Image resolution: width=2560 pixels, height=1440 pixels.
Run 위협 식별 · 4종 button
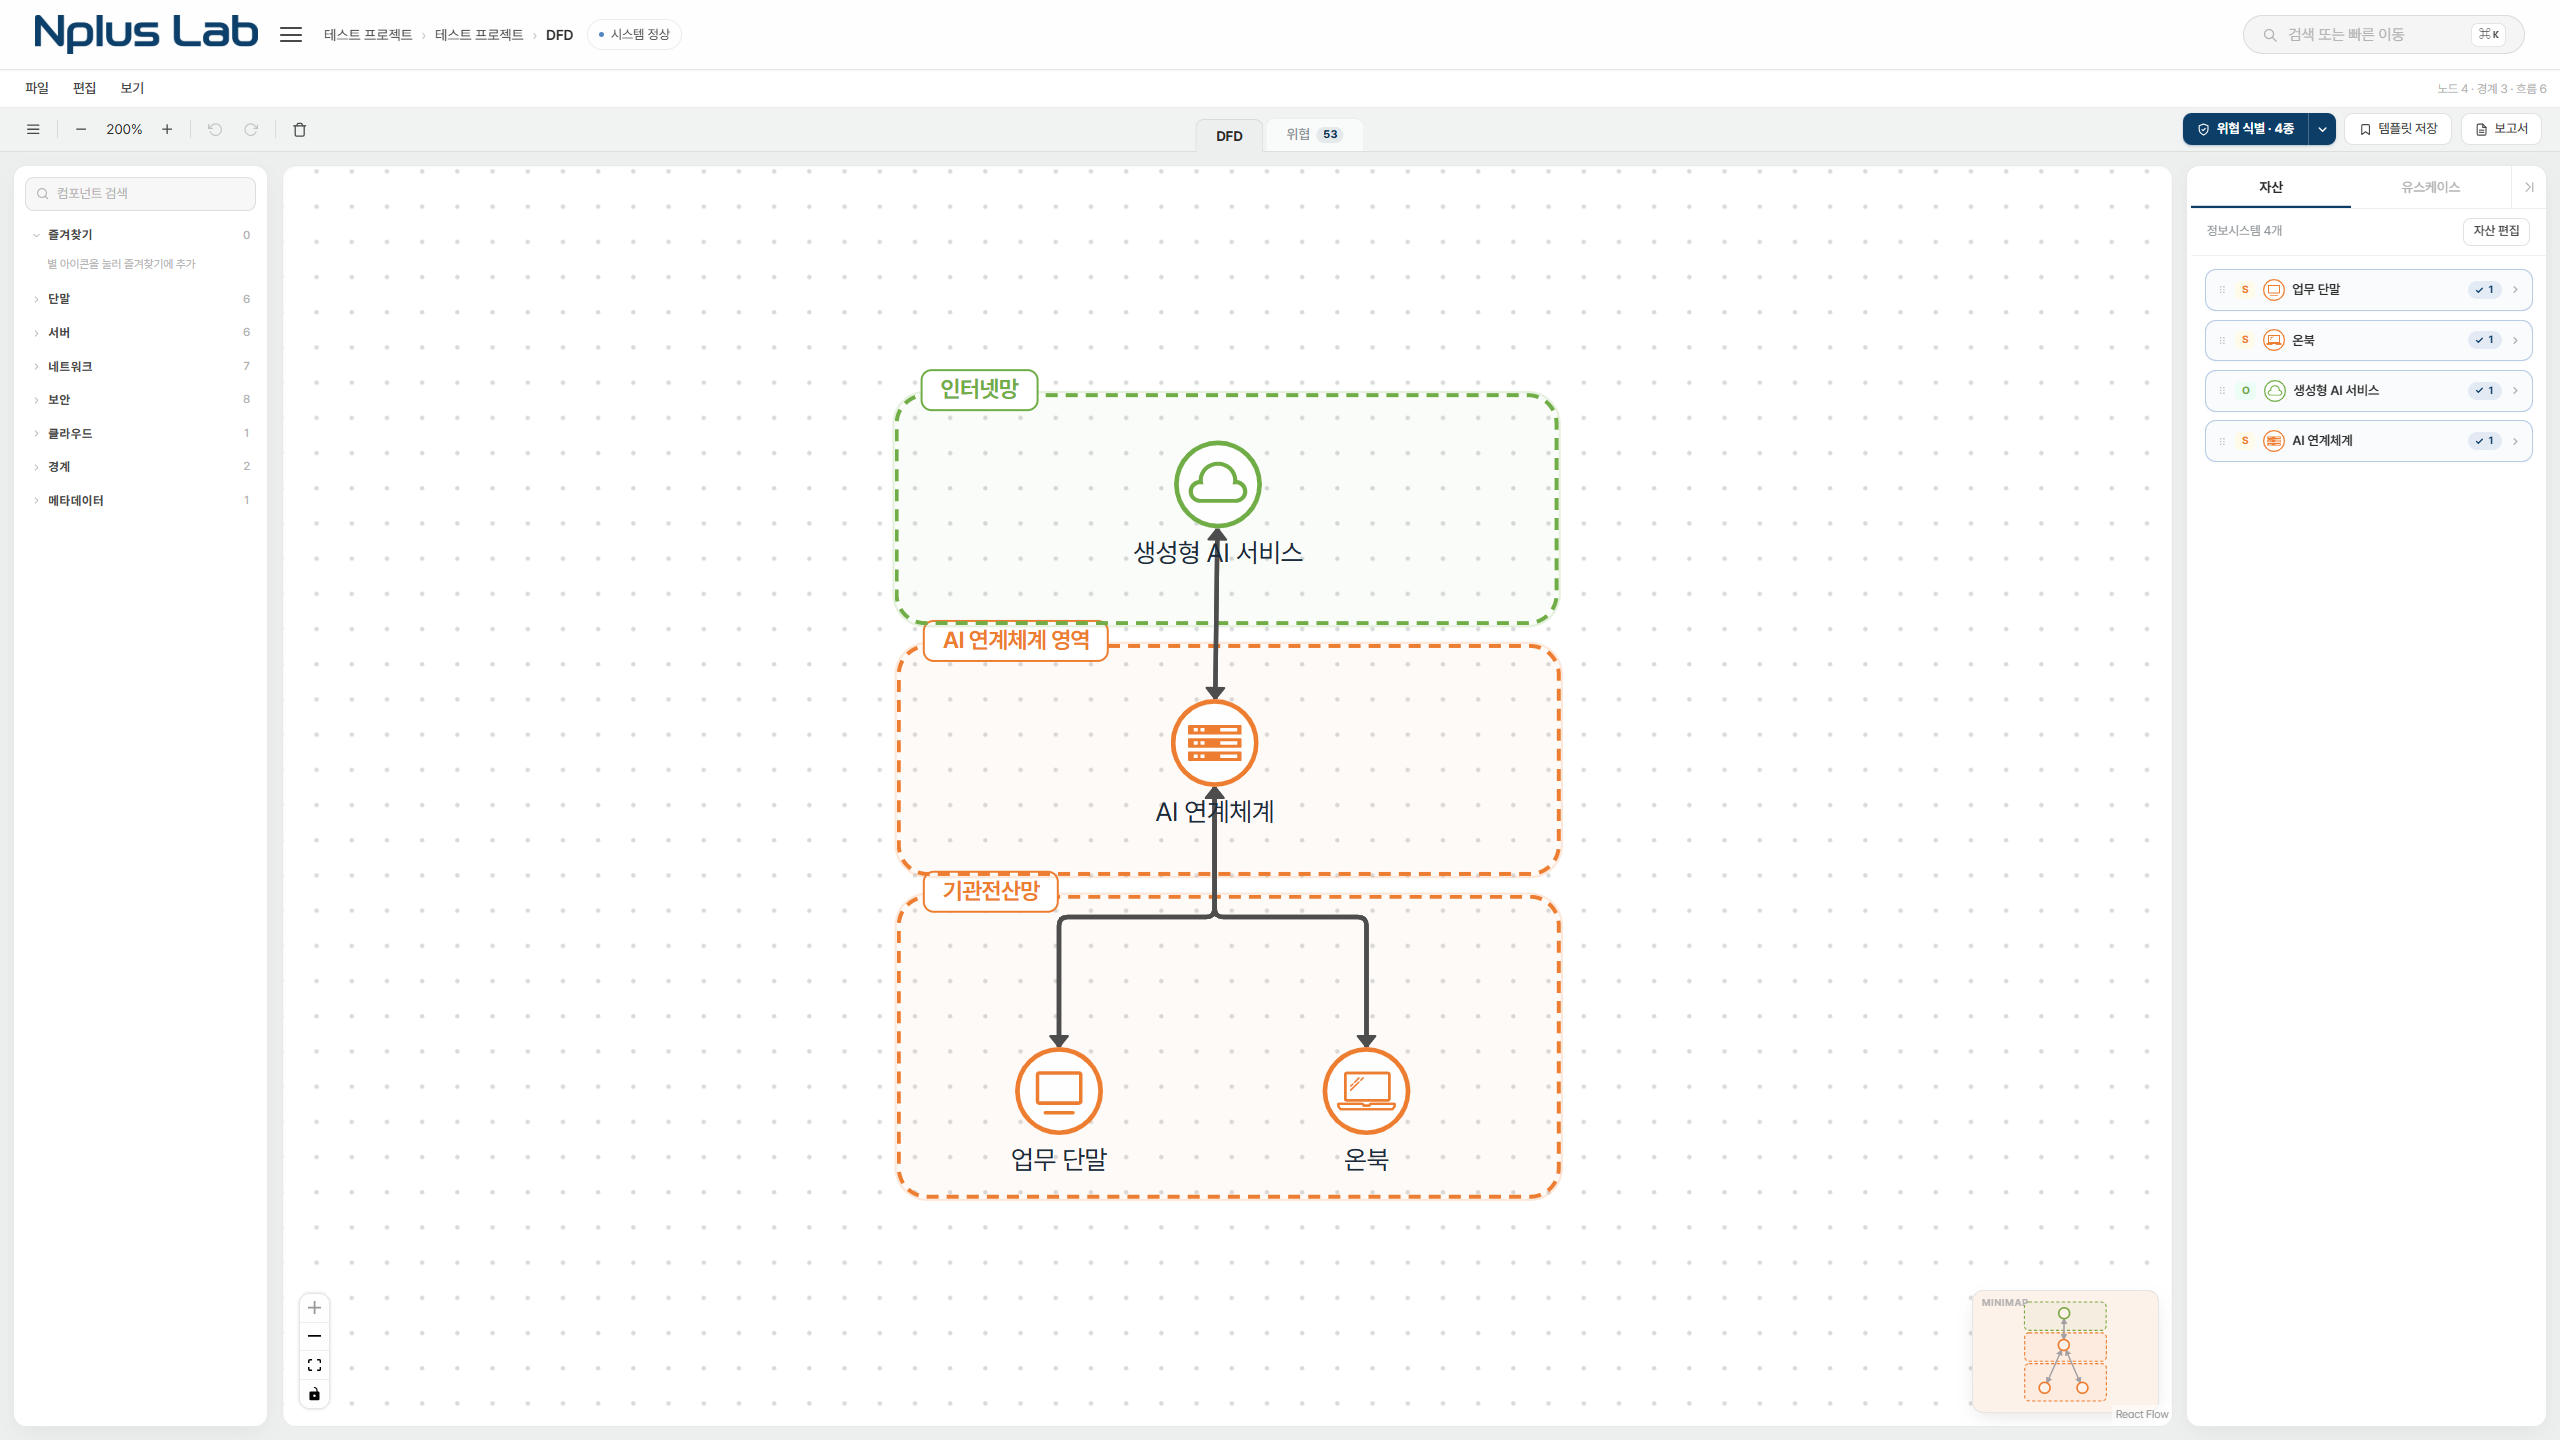click(2246, 129)
